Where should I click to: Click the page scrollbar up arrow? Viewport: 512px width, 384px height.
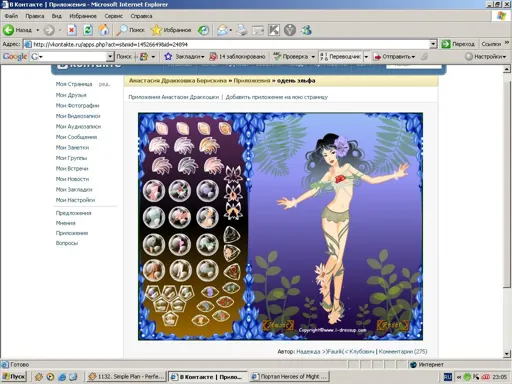(x=507, y=69)
